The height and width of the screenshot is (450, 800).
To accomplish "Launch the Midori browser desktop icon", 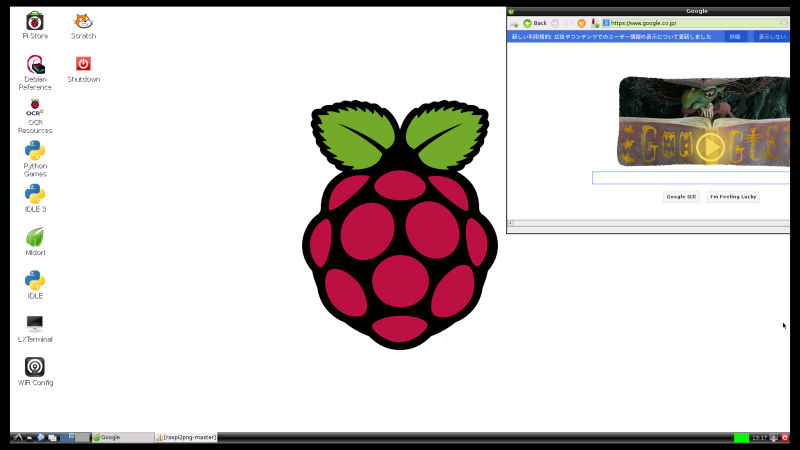I will click(x=35, y=237).
